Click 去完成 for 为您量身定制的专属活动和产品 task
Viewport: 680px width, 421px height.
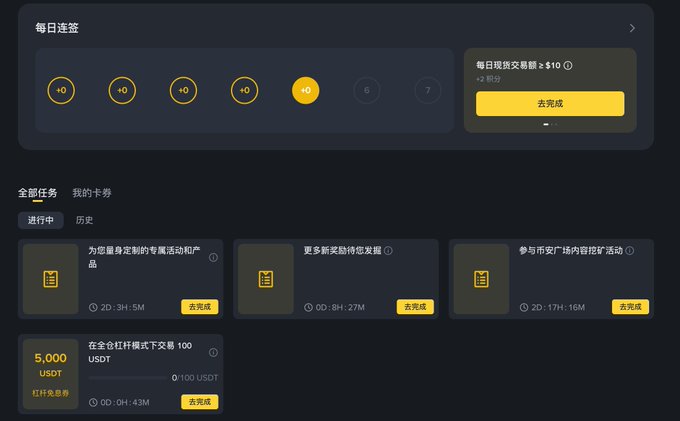(x=199, y=307)
